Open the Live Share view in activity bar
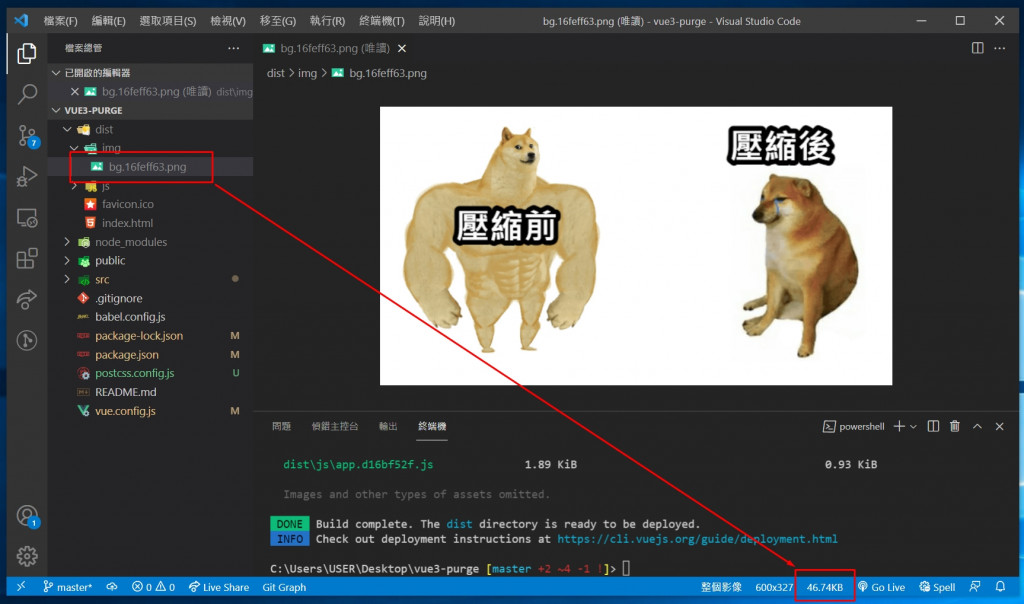The height and width of the screenshot is (604, 1024). [x=27, y=299]
